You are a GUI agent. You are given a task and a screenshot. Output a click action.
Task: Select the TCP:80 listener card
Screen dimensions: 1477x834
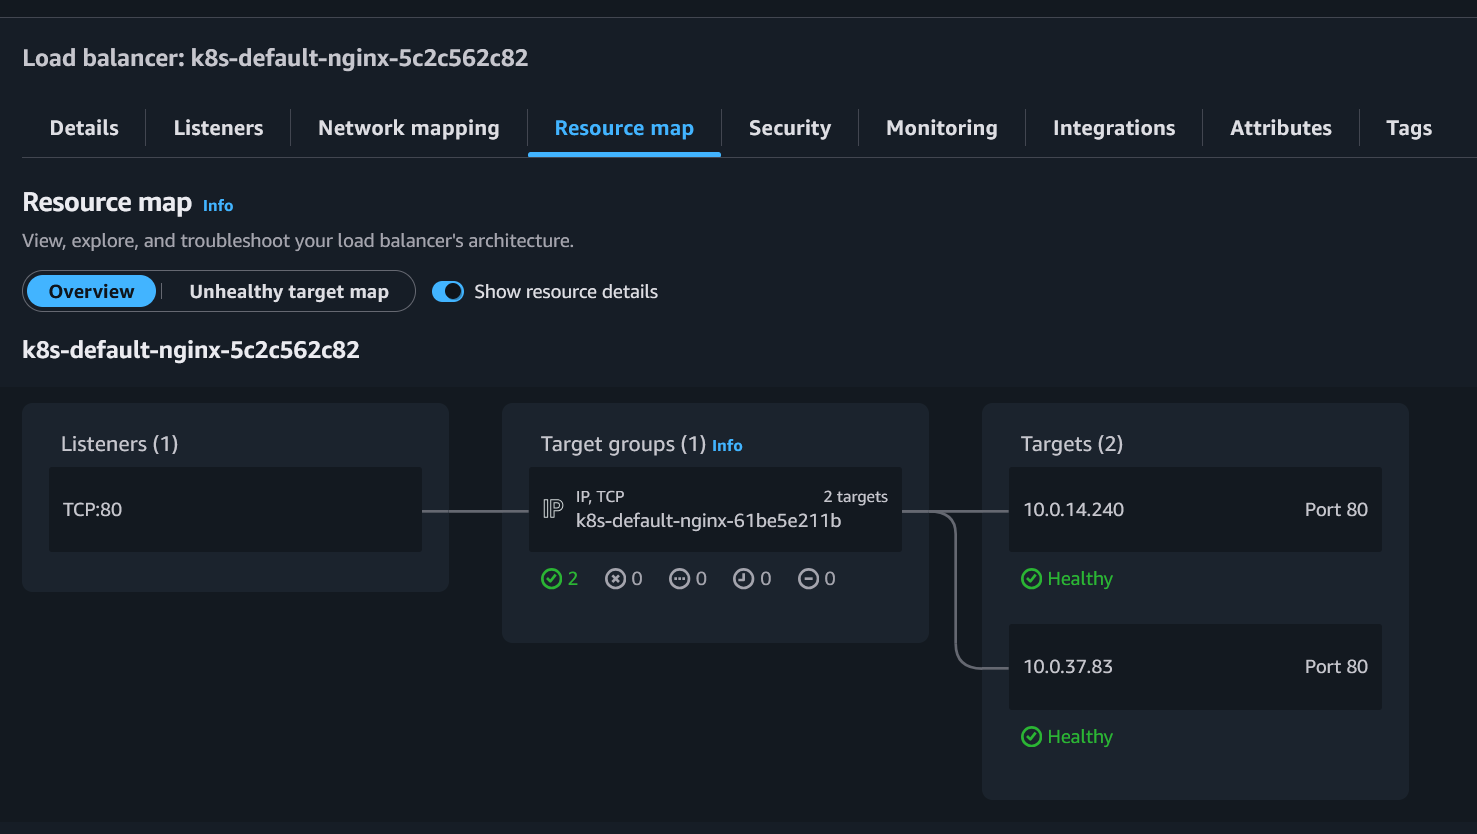tap(235, 509)
